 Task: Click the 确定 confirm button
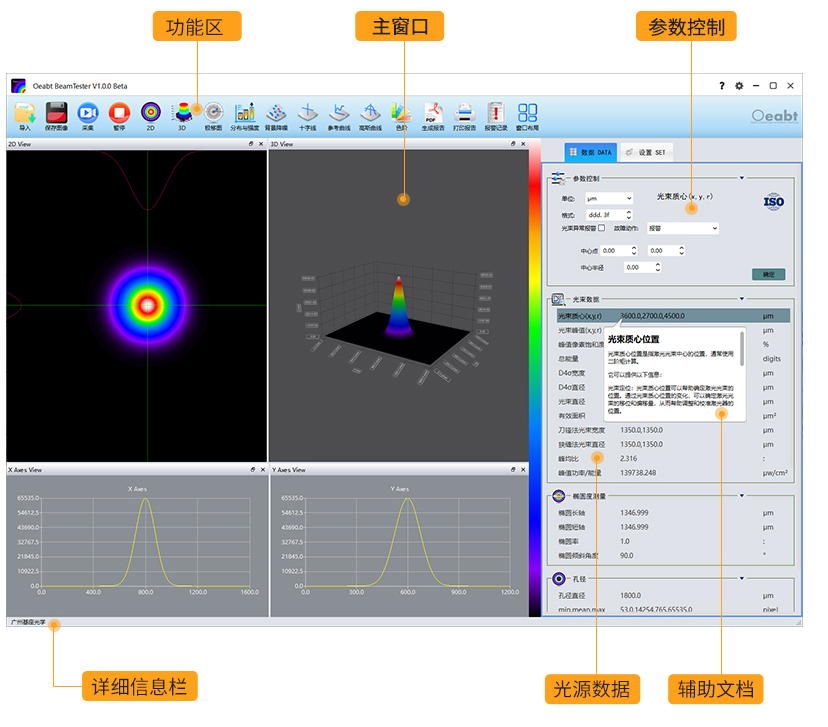[x=768, y=274]
